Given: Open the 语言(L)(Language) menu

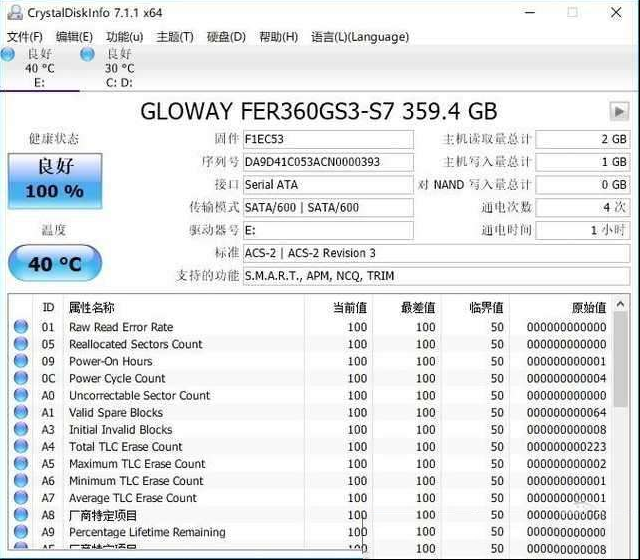Looking at the screenshot, I should click(360, 37).
